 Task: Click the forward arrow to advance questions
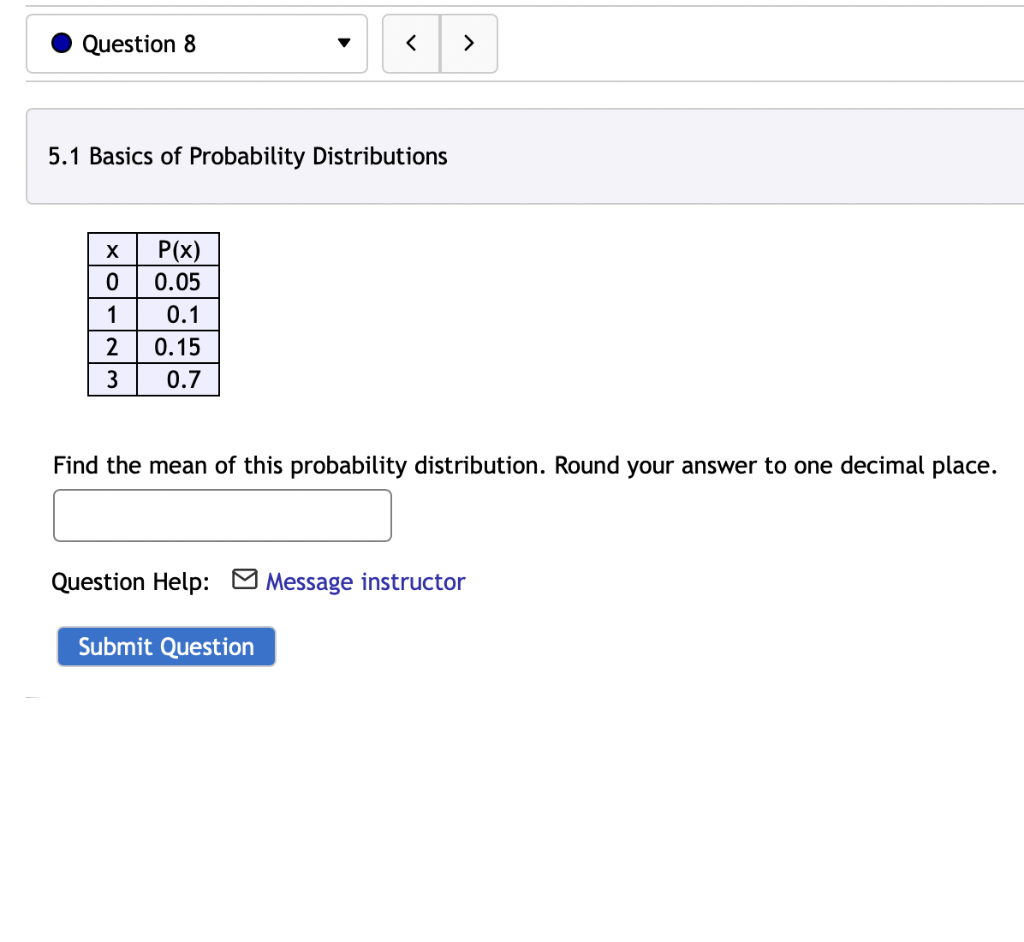[x=468, y=43]
